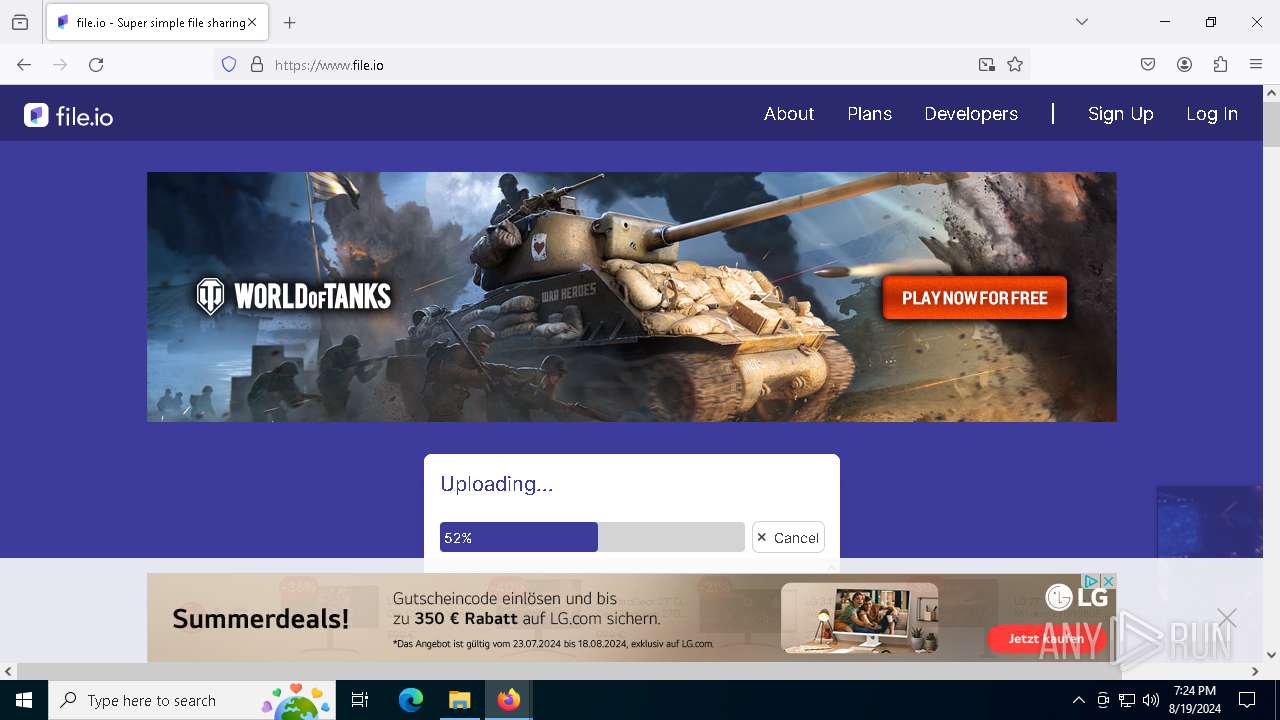Click the address bar URL field
This screenshot has width=1280, height=720.
[x=620, y=65]
